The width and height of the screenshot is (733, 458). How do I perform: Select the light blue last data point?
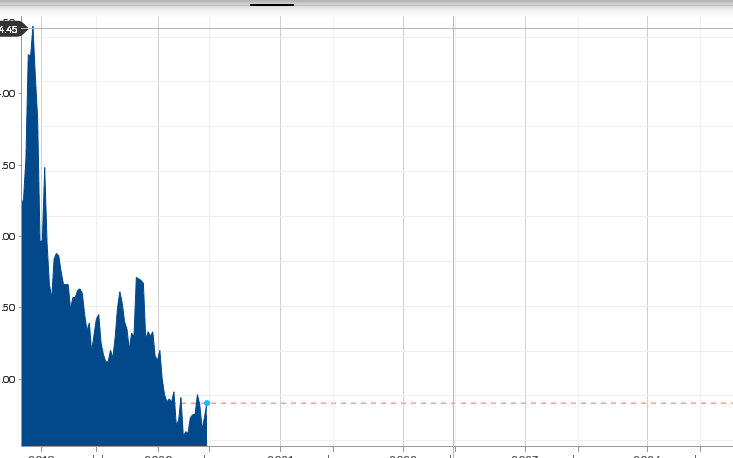click(x=207, y=403)
